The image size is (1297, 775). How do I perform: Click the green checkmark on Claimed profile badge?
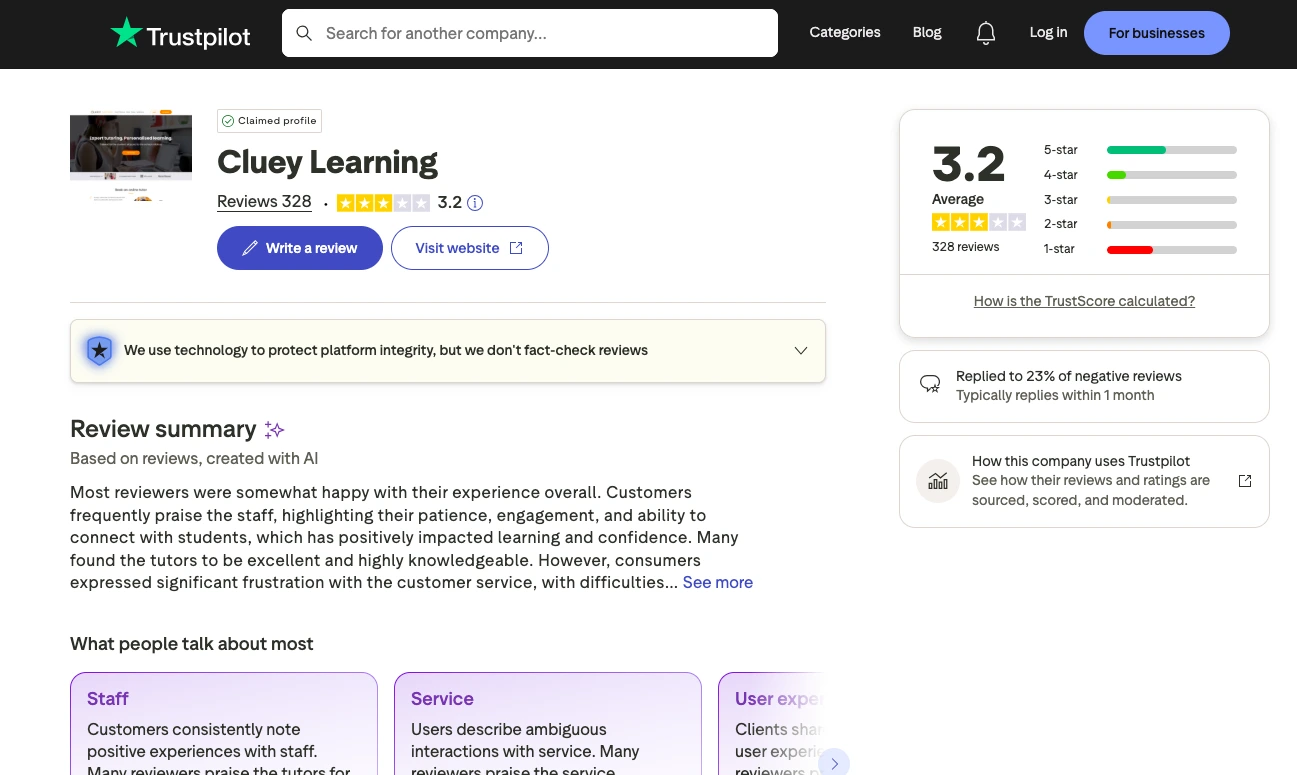click(x=229, y=120)
